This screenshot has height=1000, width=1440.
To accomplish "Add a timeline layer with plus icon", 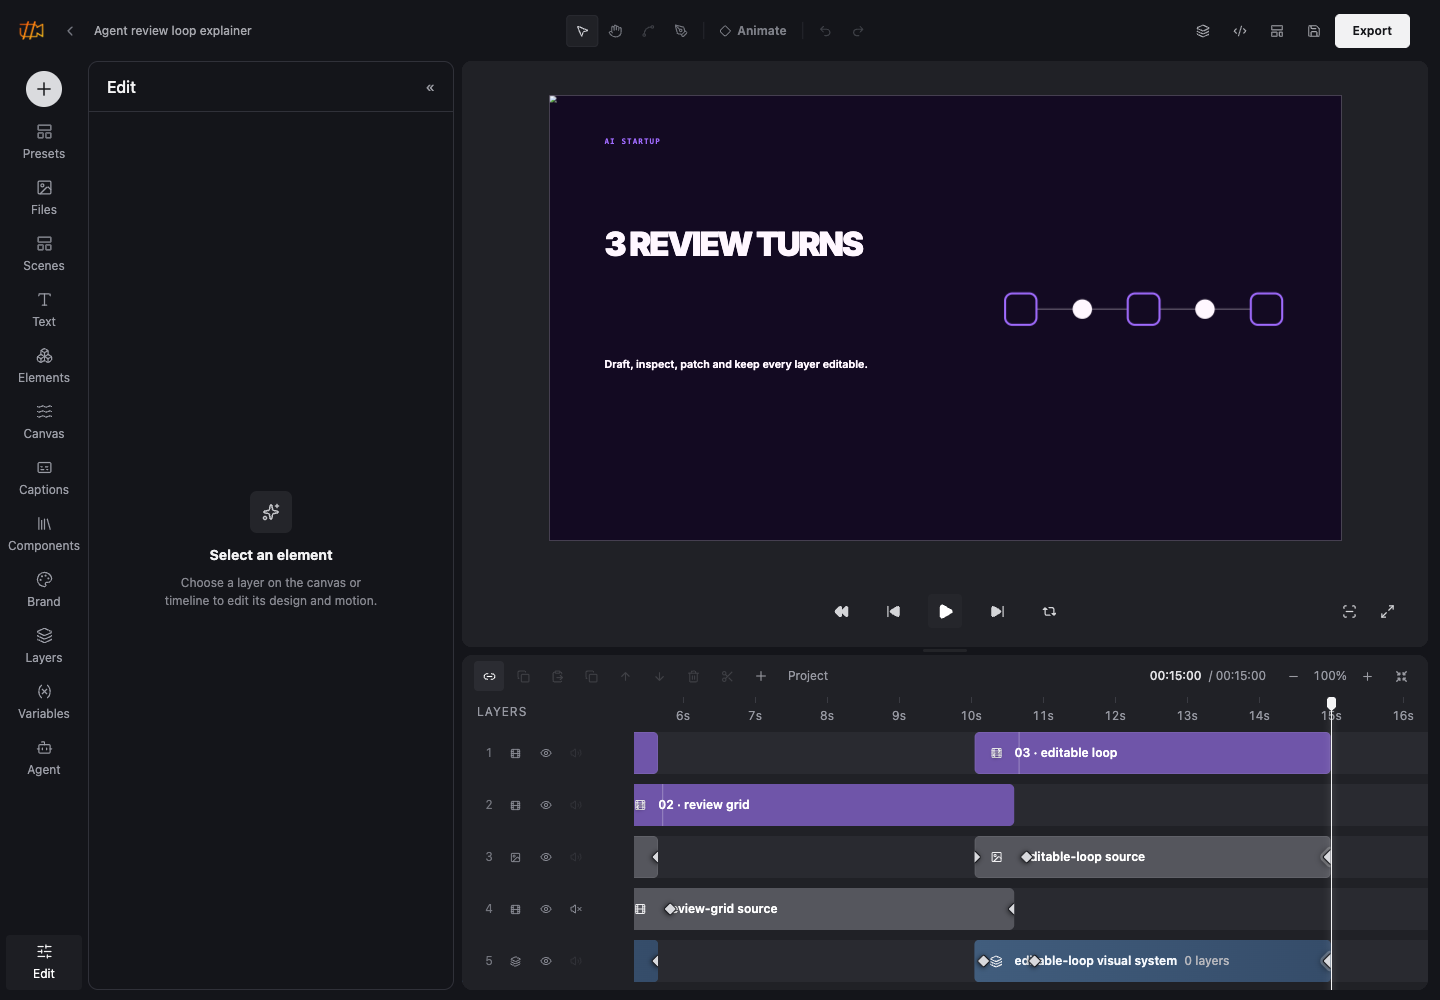I will (x=761, y=677).
